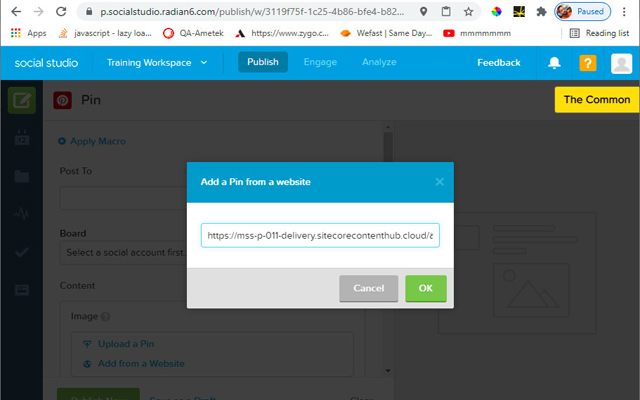Click the clipboard icon in address bar
The width and height of the screenshot is (640, 400).
[446, 12]
